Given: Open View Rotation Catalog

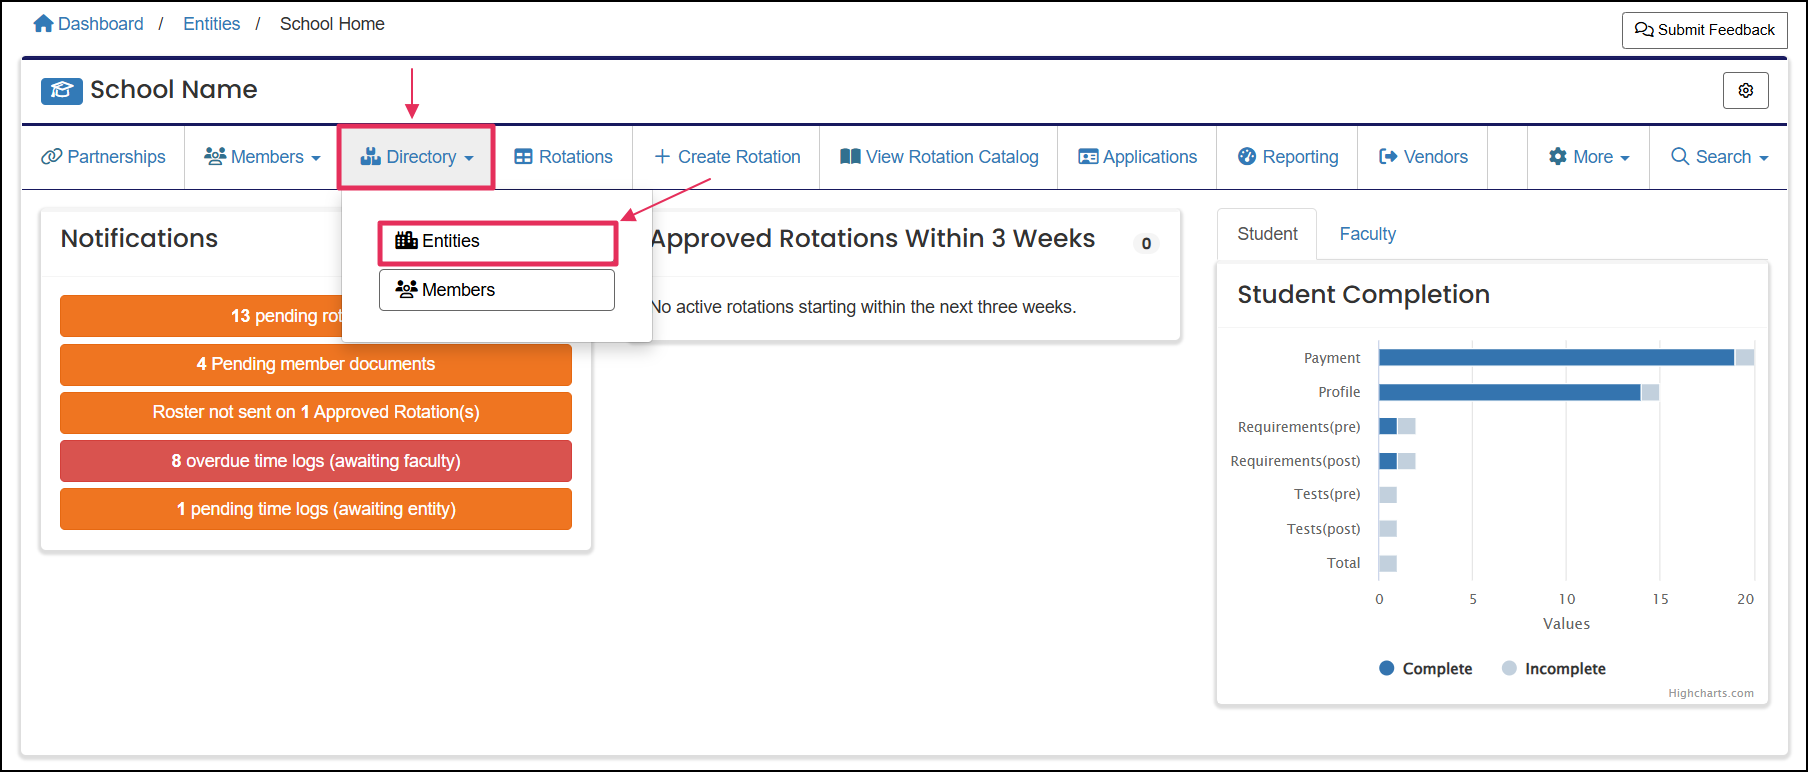Looking at the screenshot, I should [x=939, y=157].
